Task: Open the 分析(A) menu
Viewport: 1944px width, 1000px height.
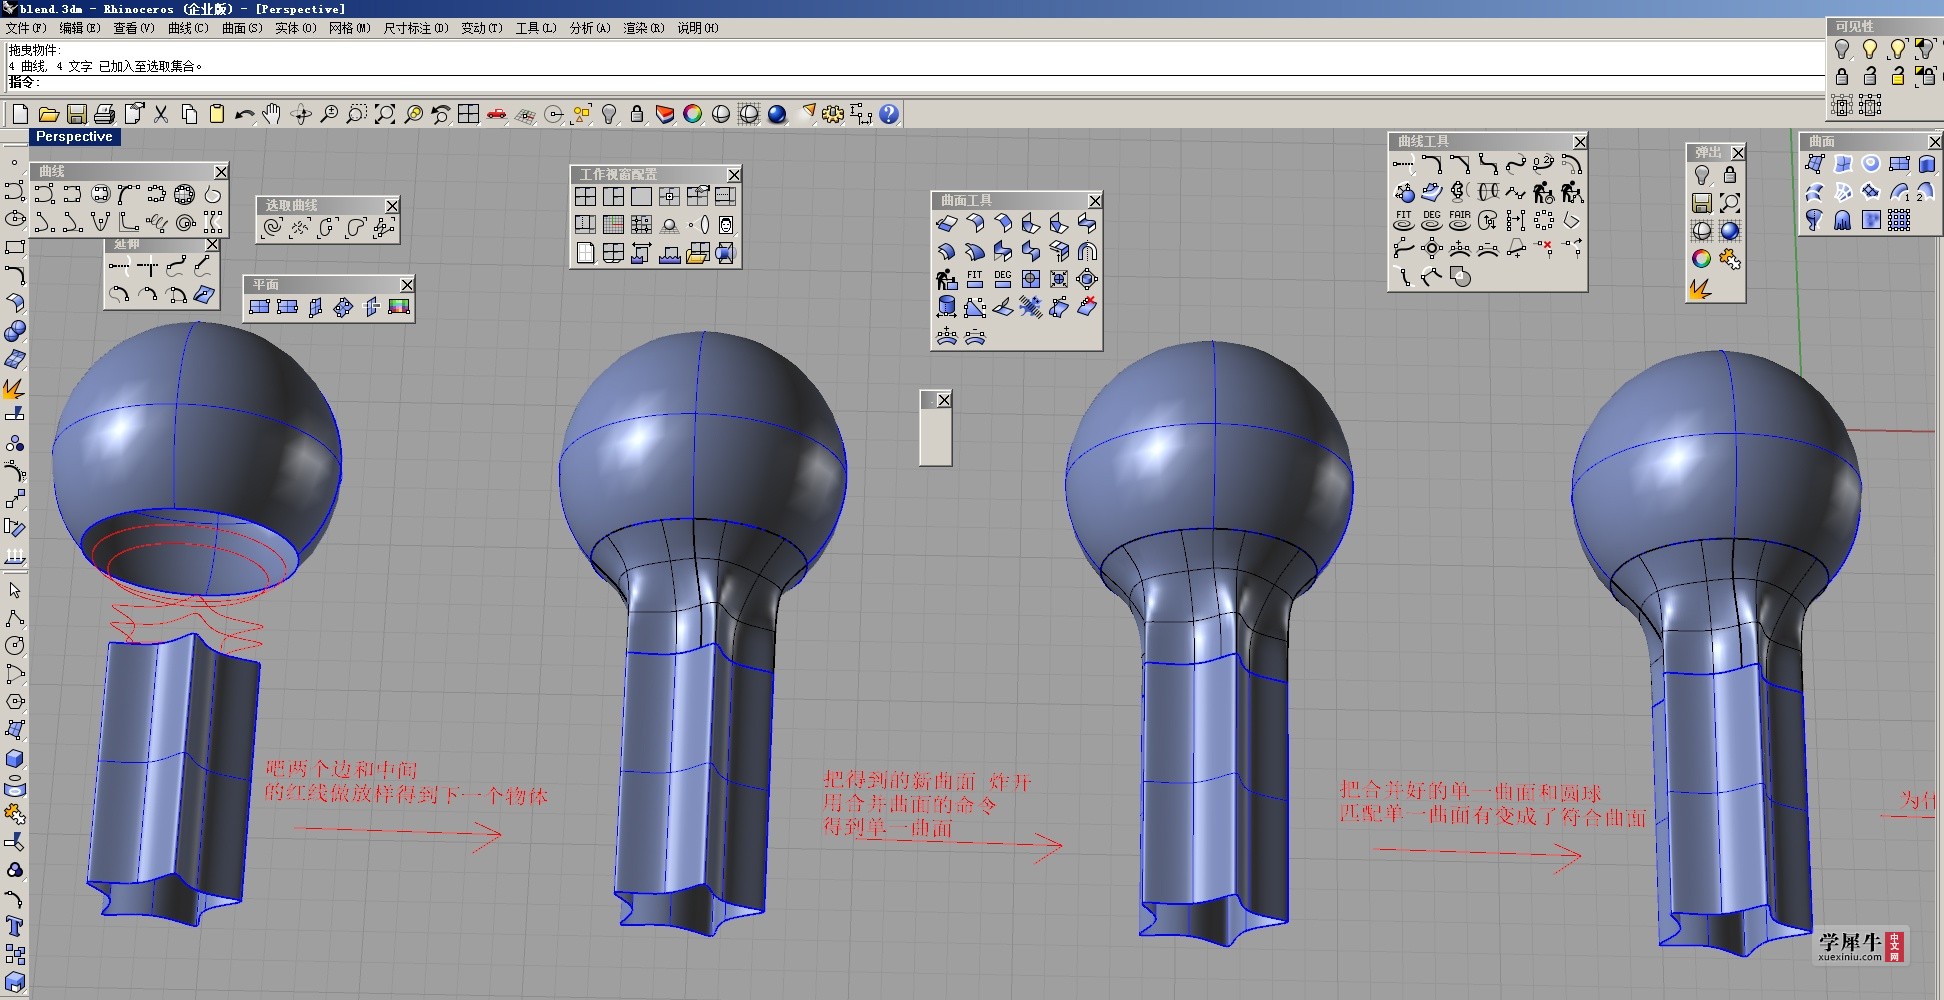Action: click(x=590, y=28)
